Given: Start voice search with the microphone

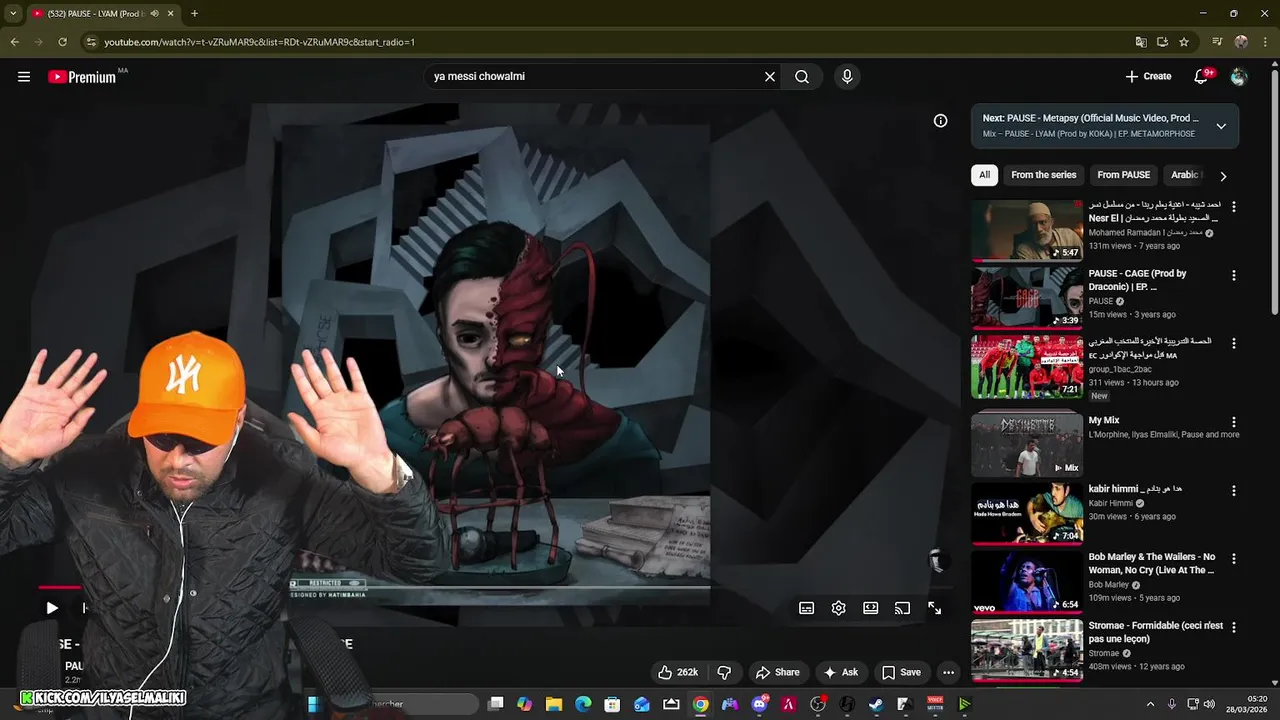Looking at the screenshot, I should tap(847, 77).
